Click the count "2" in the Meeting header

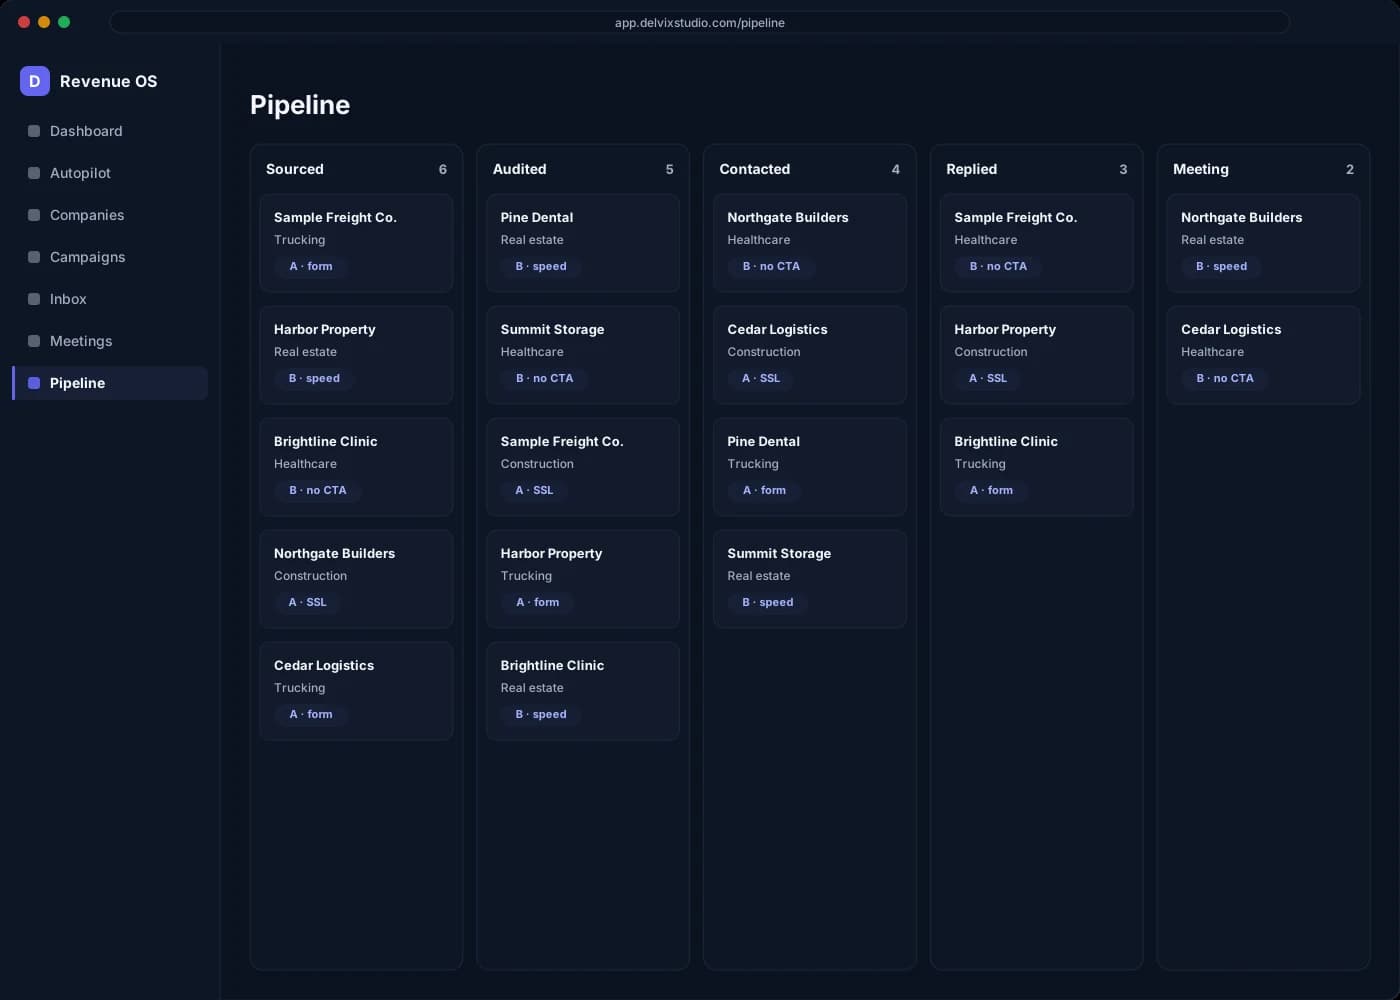pos(1350,169)
